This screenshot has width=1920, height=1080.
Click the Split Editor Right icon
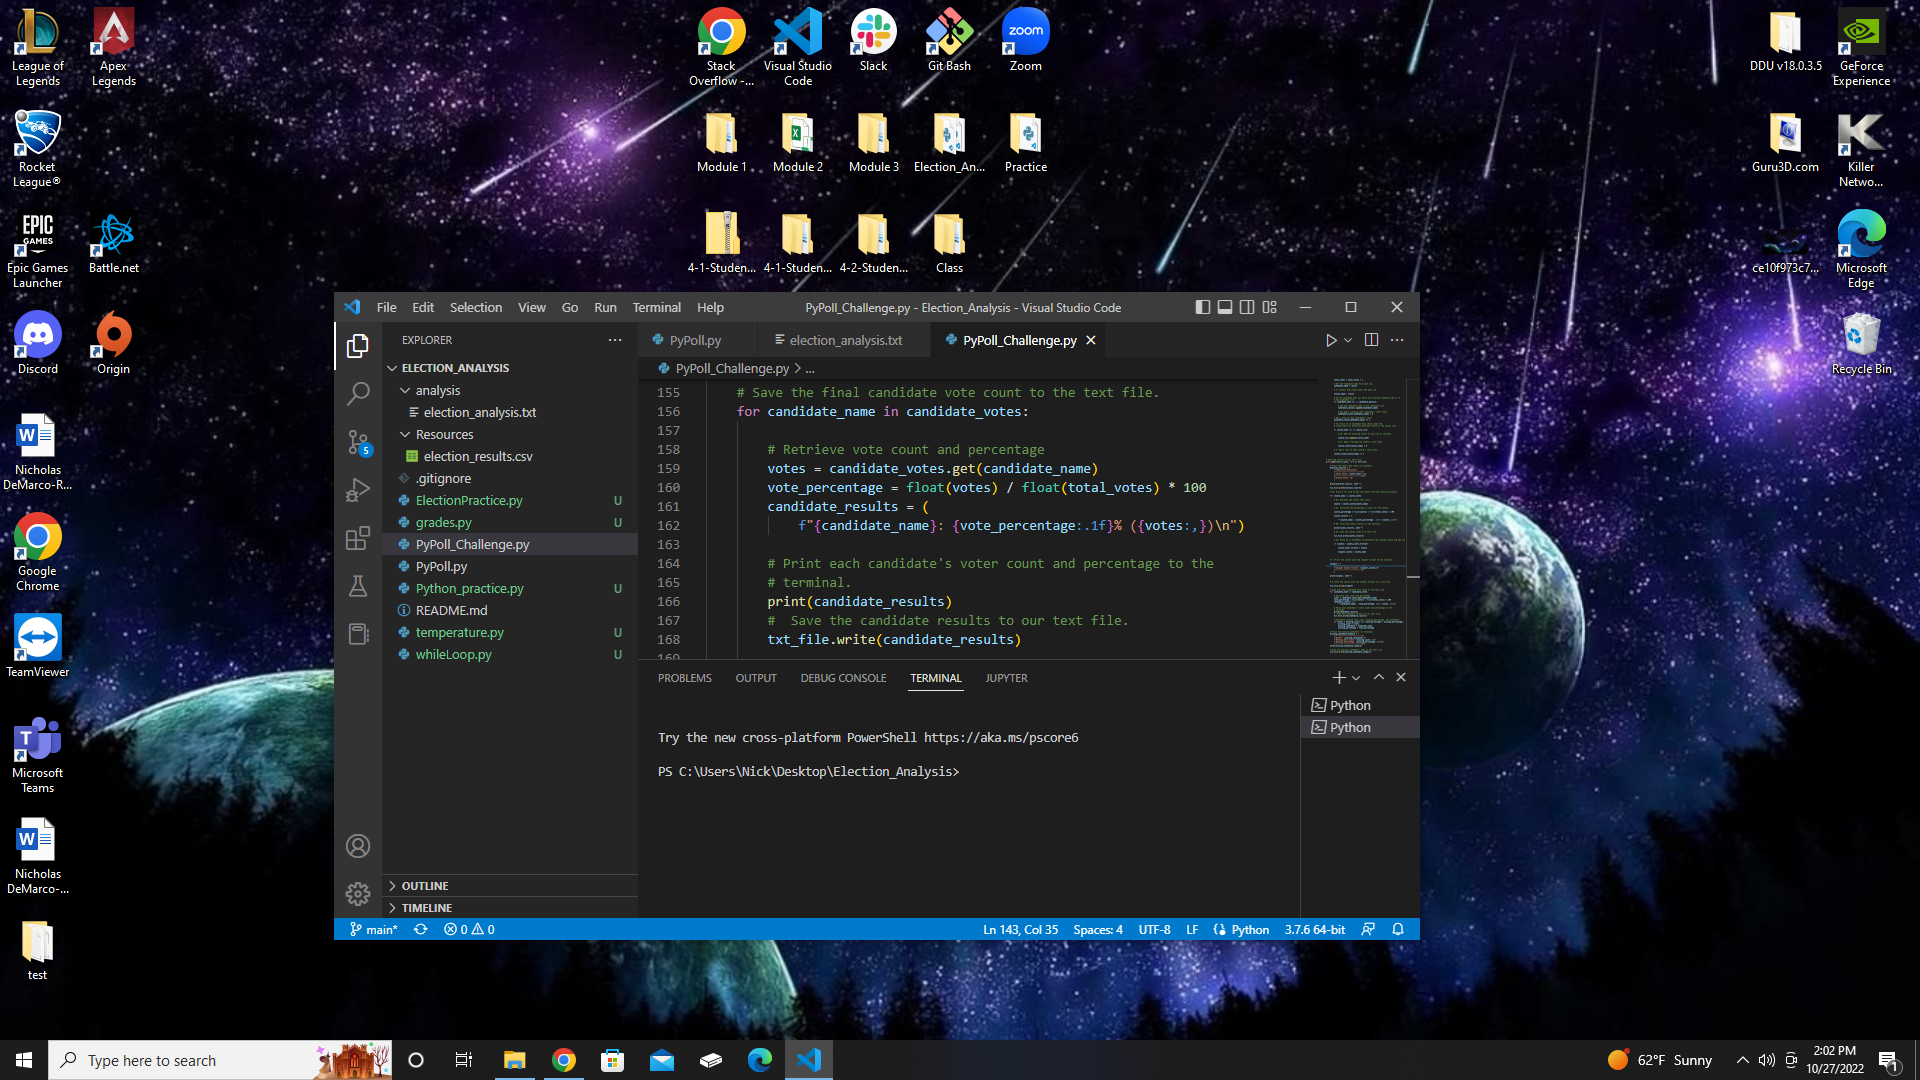point(1371,340)
